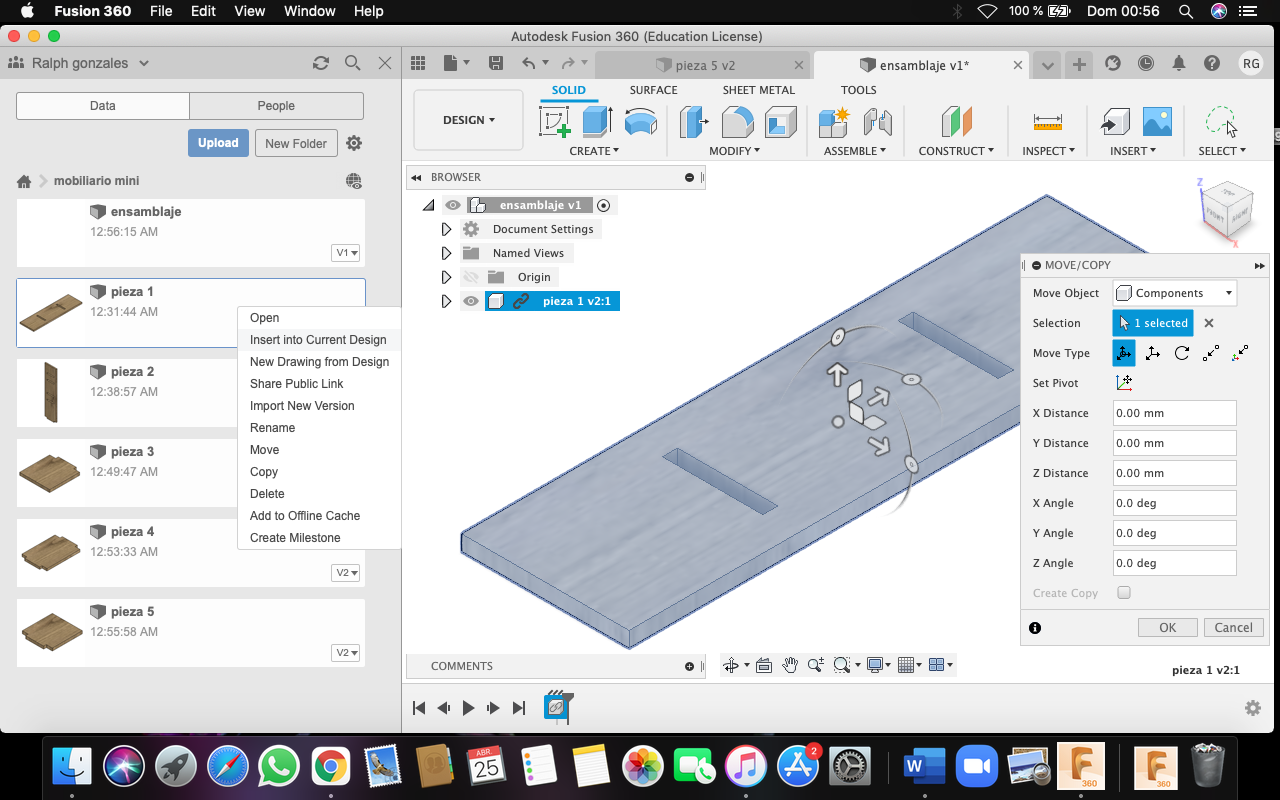
Task: Choose the Free Move type
Action: tap(1124, 353)
